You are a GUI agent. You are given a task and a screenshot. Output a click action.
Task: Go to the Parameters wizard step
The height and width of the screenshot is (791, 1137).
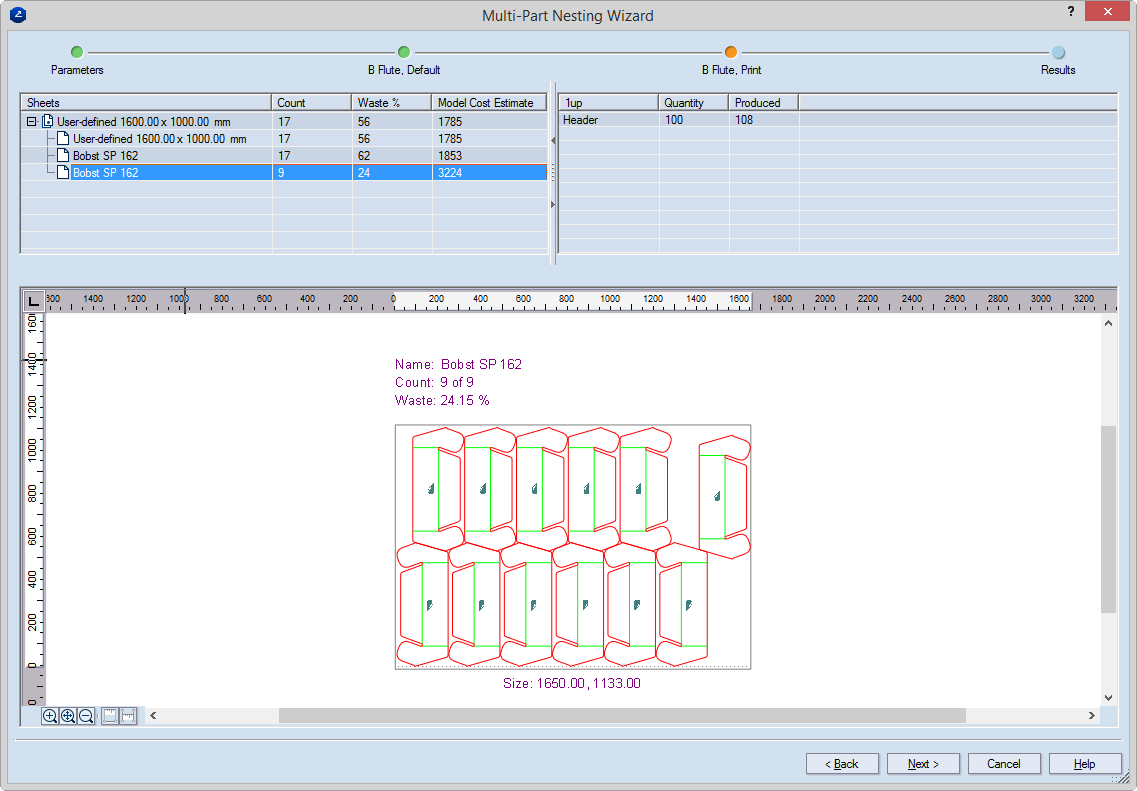(x=77, y=53)
